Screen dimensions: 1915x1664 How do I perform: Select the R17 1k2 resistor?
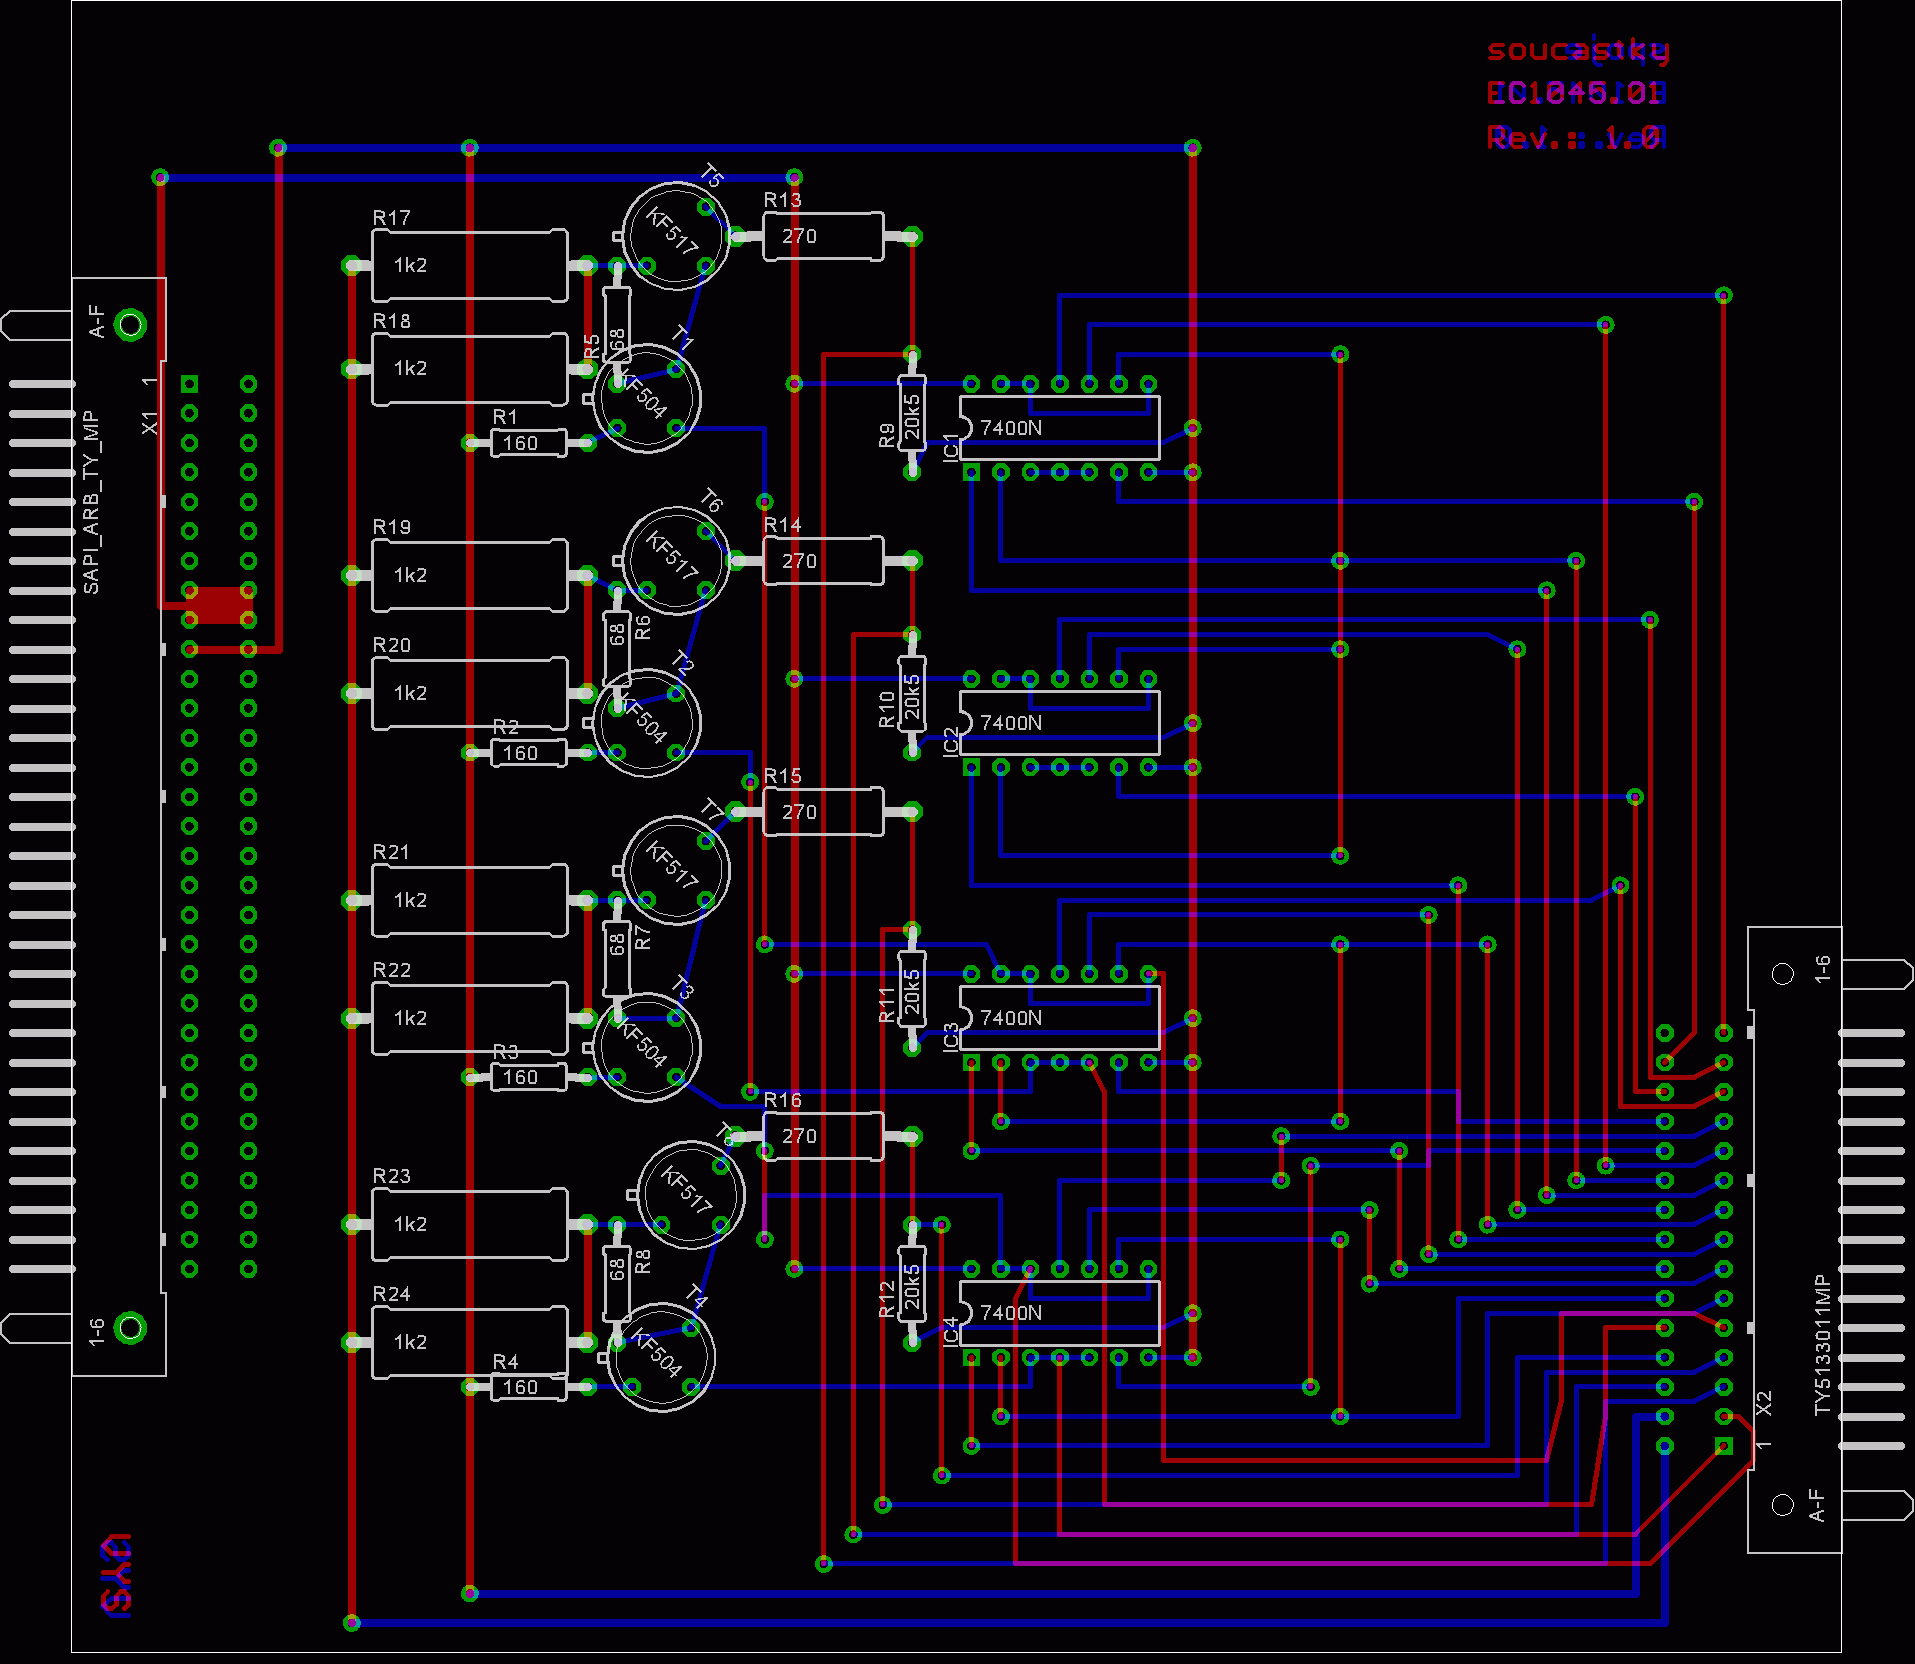[x=468, y=266]
